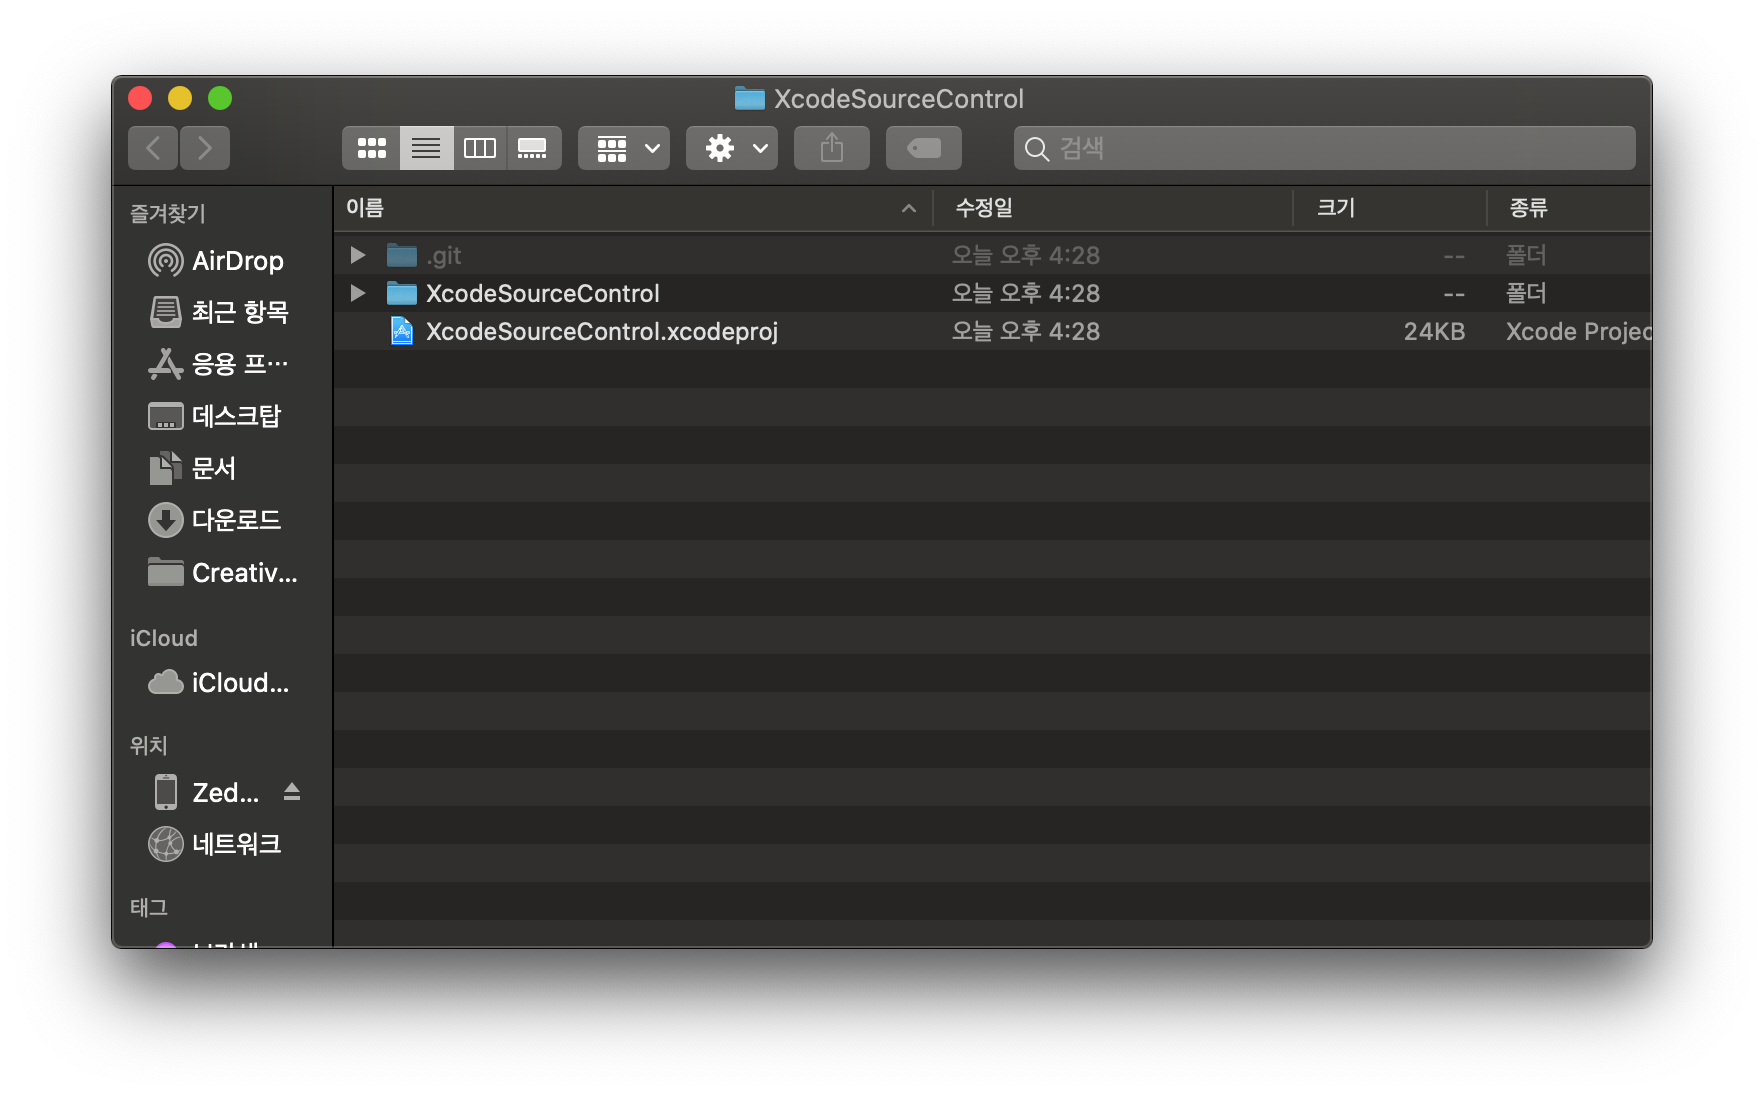Open the gear action menu
The width and height of the screenshot is (1764, 1096).
tap(732, 148)
